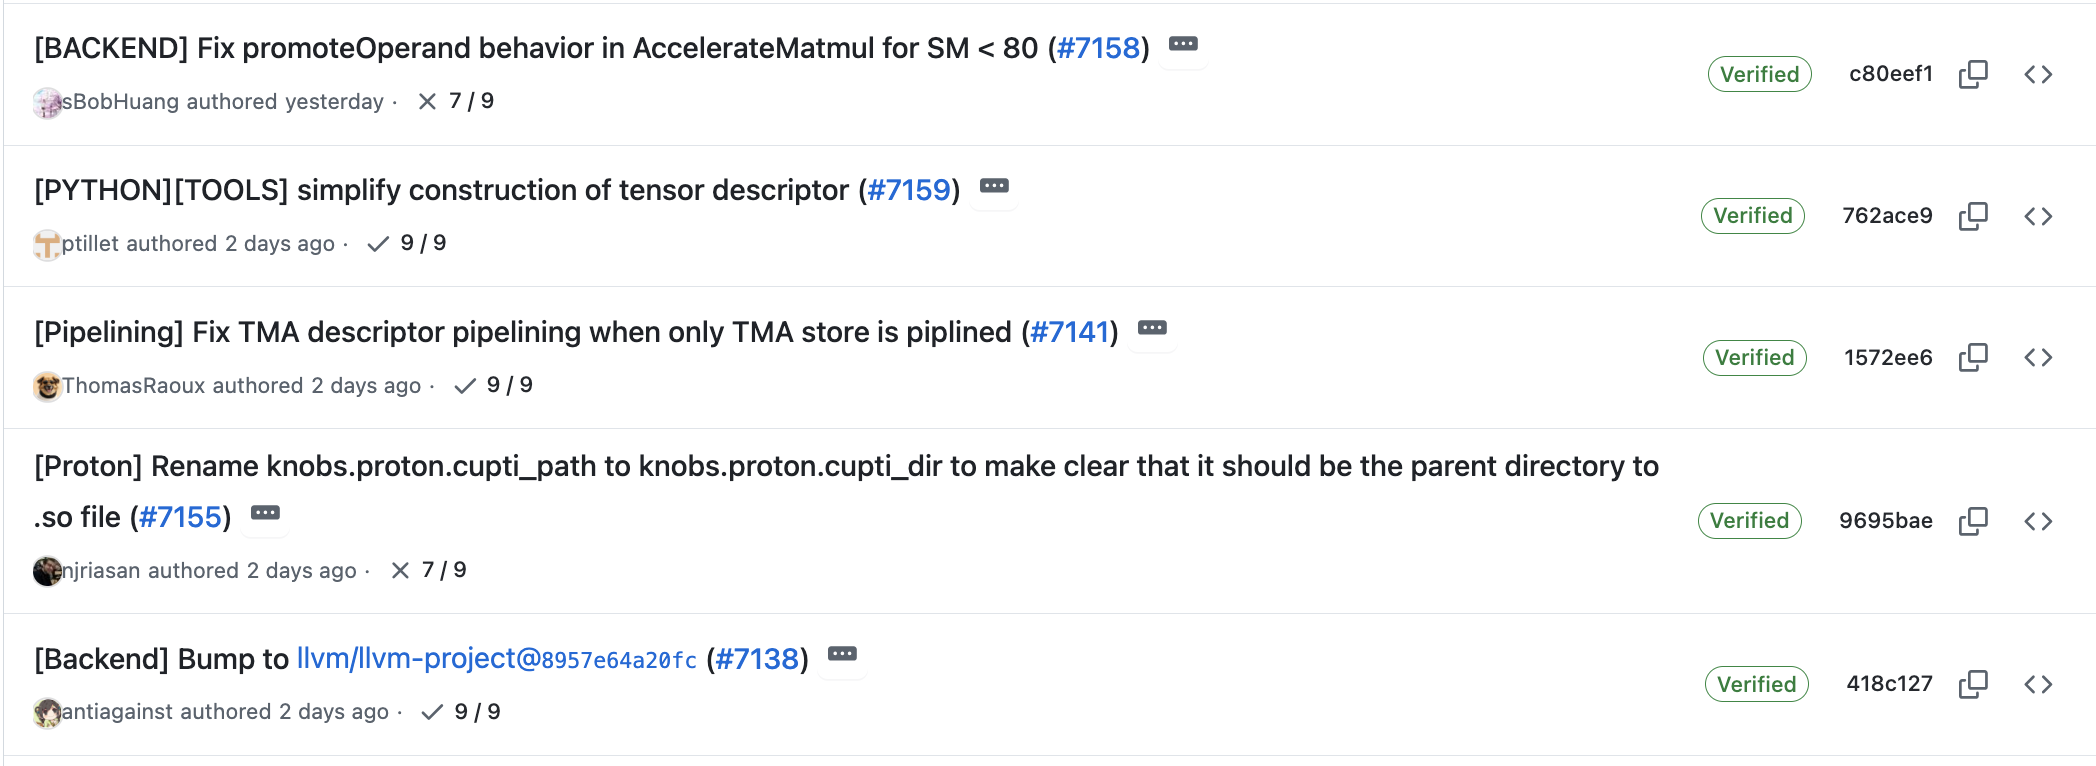The height and width of the screenshot is (766, 2096).
Task: Browse repository at commit 9695bae
Action: (x=2038, y=521)
